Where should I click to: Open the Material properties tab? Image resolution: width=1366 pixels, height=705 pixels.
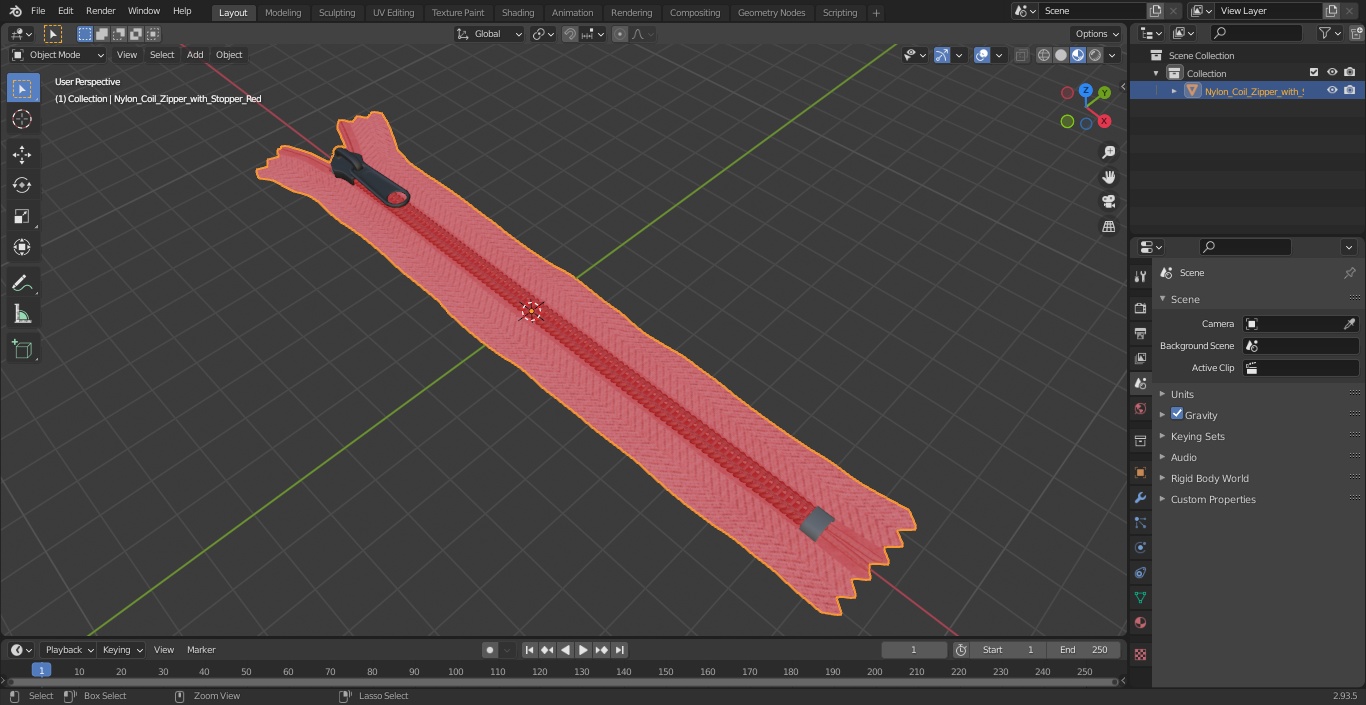pyautogui.click(x=1140, y=622)
